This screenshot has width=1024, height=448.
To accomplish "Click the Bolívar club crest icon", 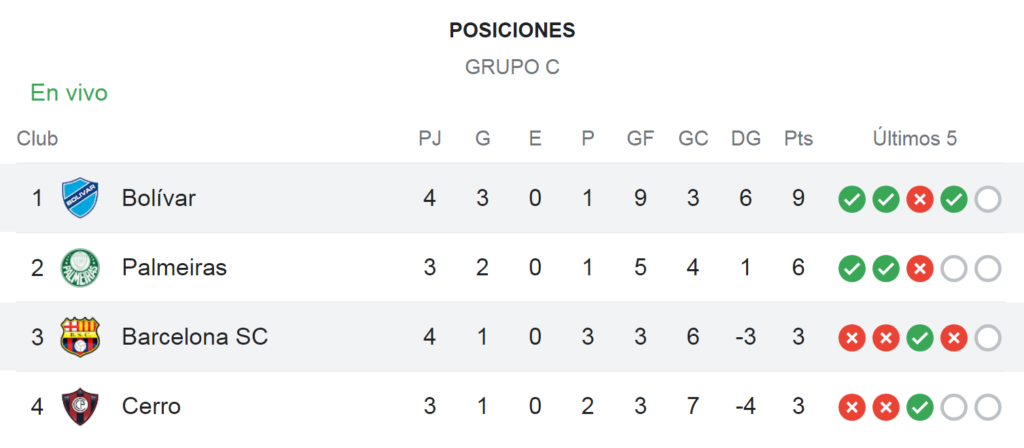I will click(x=80, y=198).
